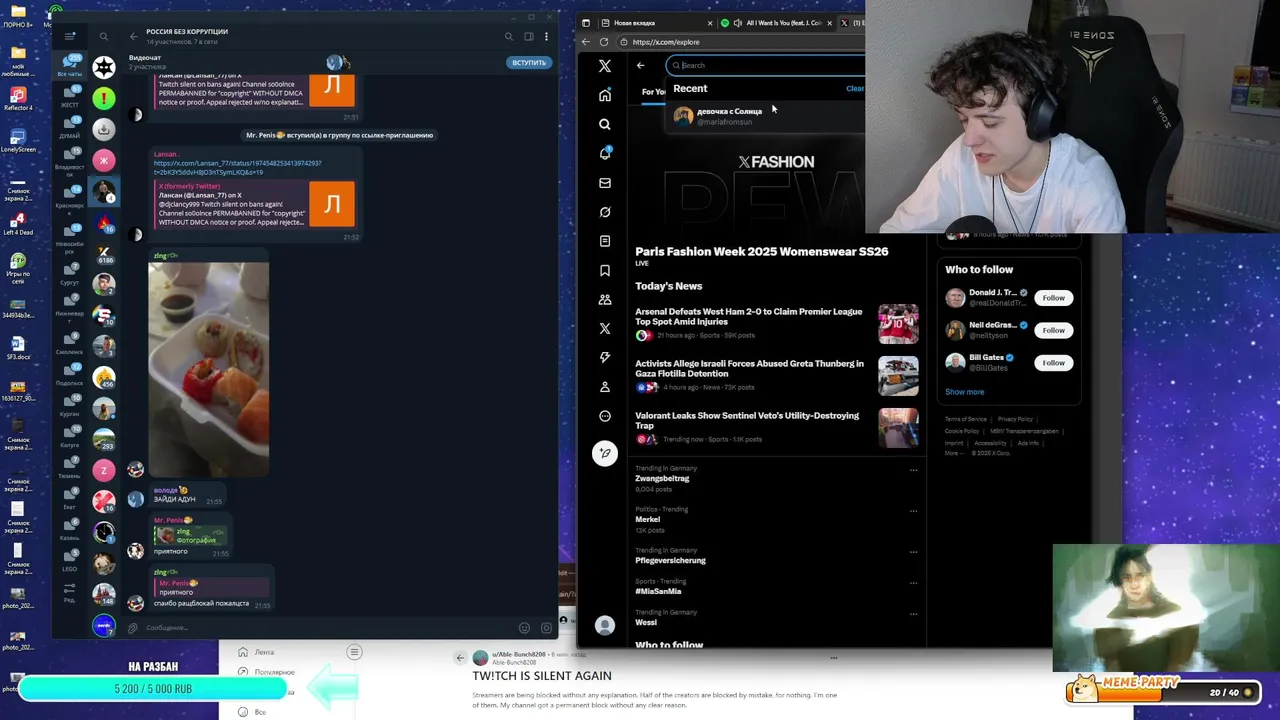This screenshot has width=1280, height=720.
Task: Open the X Lists icon
Action: tap(605, 241)
